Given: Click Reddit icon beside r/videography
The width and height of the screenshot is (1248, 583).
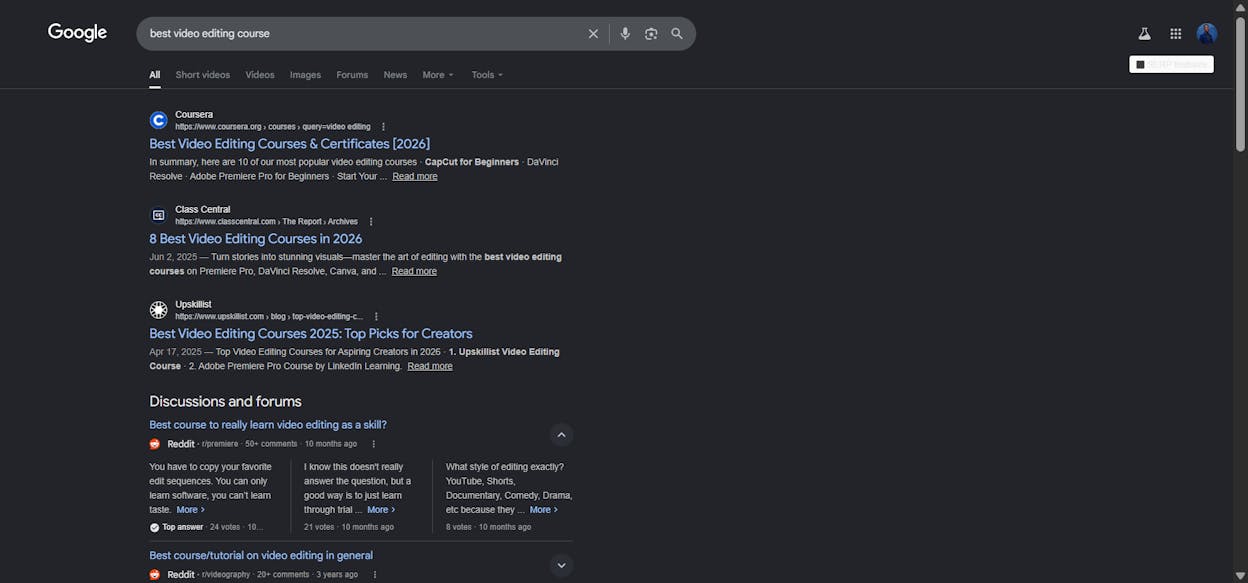Looking at the screenshot, I should [155, 575].
